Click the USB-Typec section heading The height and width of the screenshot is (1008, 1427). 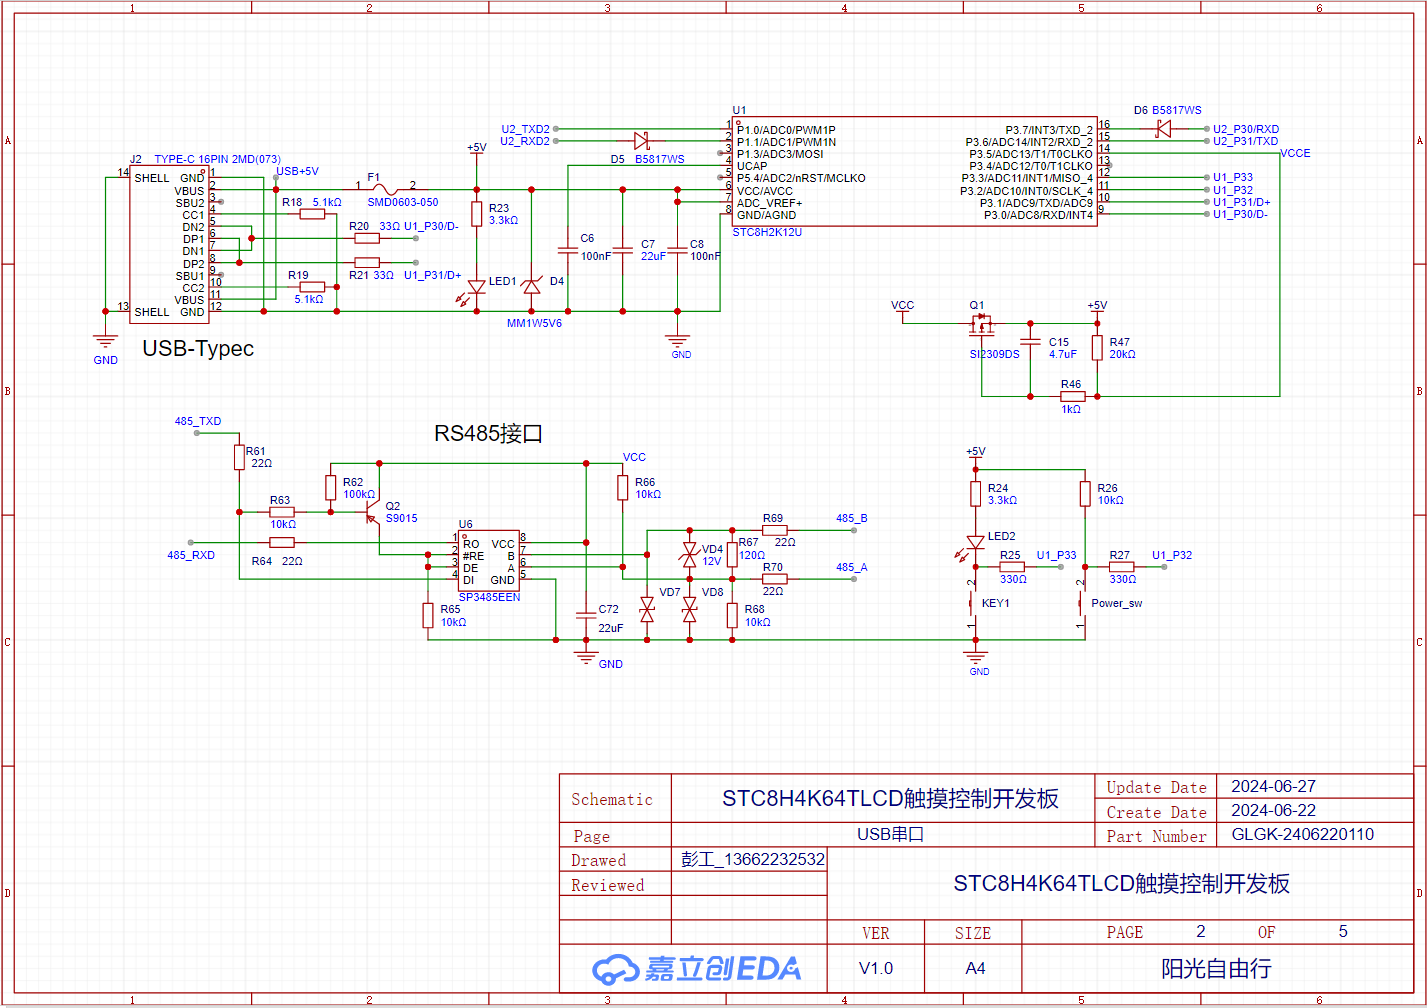click(198, 349)
